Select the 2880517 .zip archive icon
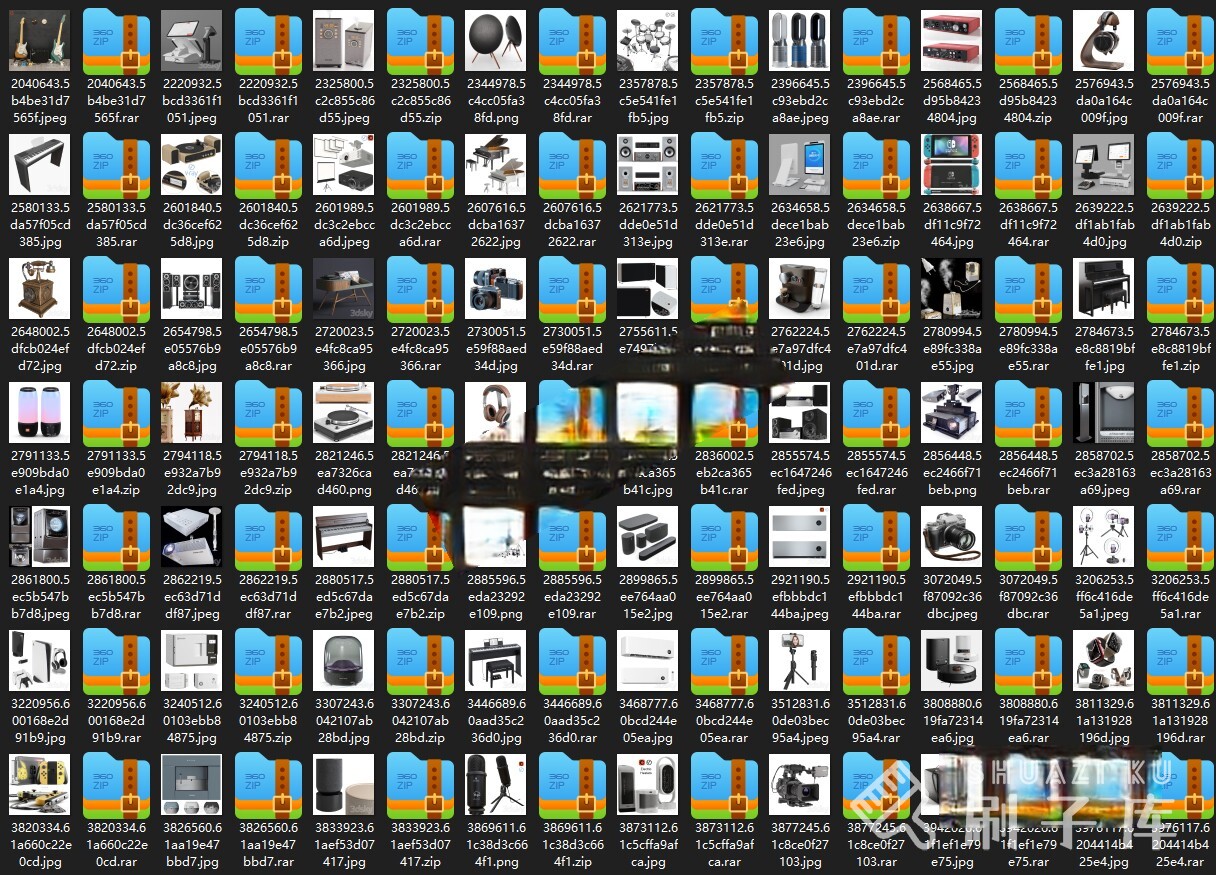 click(420, 537)
